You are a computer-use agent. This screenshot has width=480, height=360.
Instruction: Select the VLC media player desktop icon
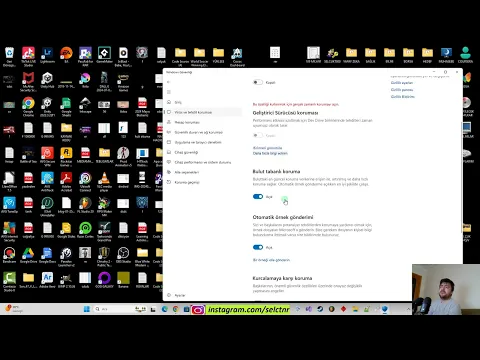pos(104,182)
